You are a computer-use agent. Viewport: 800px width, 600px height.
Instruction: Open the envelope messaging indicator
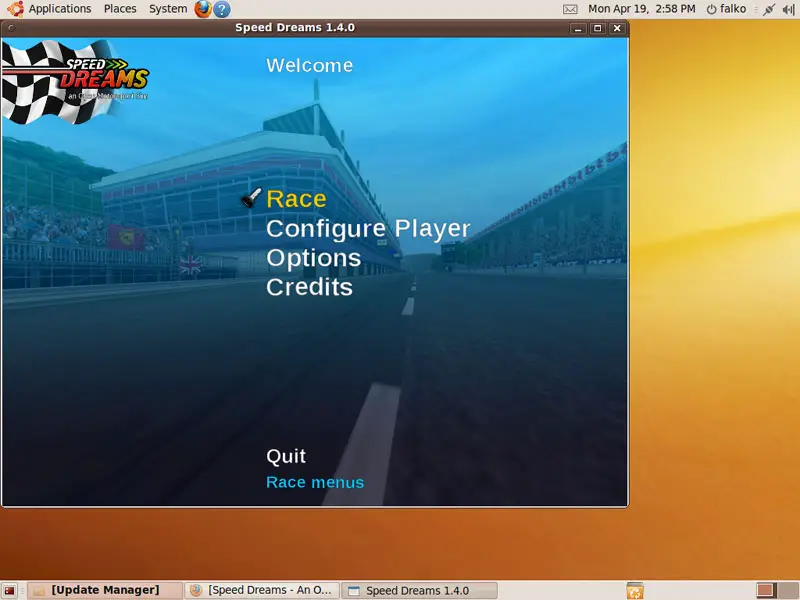(x=570, y=9)
